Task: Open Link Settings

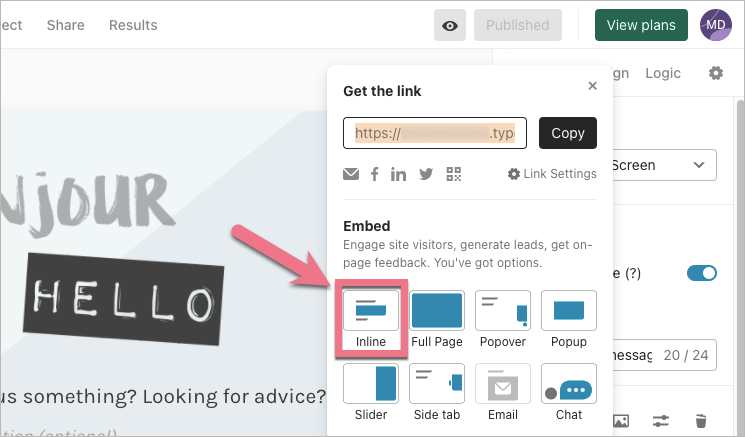Action: click(x=552, y=174)
